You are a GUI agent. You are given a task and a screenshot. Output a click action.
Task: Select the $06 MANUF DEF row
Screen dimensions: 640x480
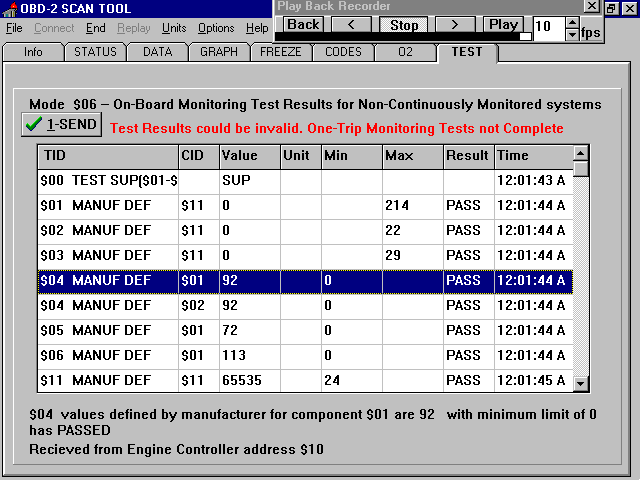305,356
